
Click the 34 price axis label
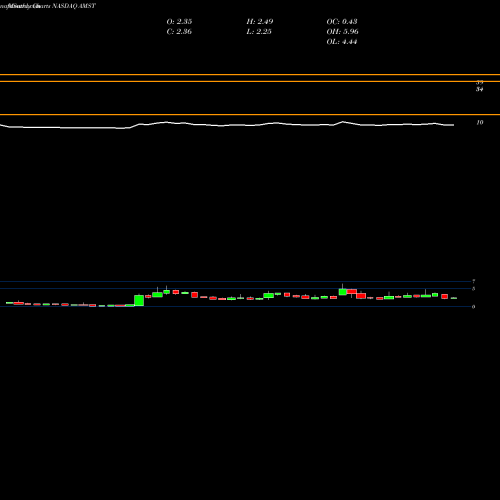[480, 89]
